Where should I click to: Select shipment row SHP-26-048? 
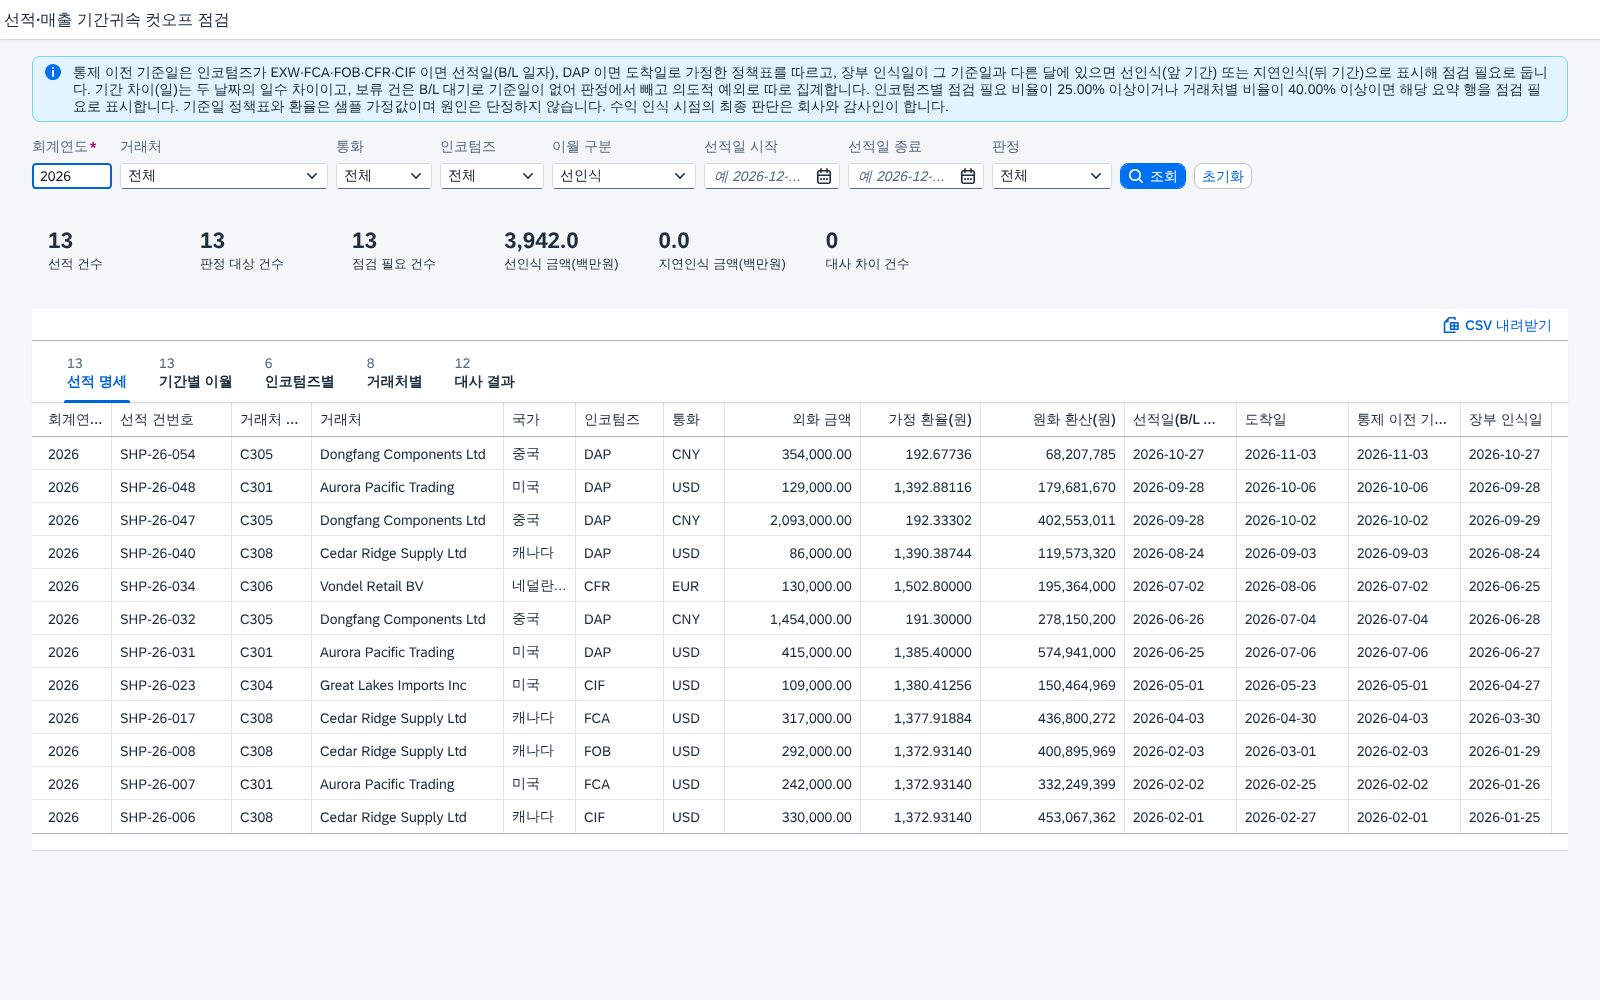[x=800, y=487]
